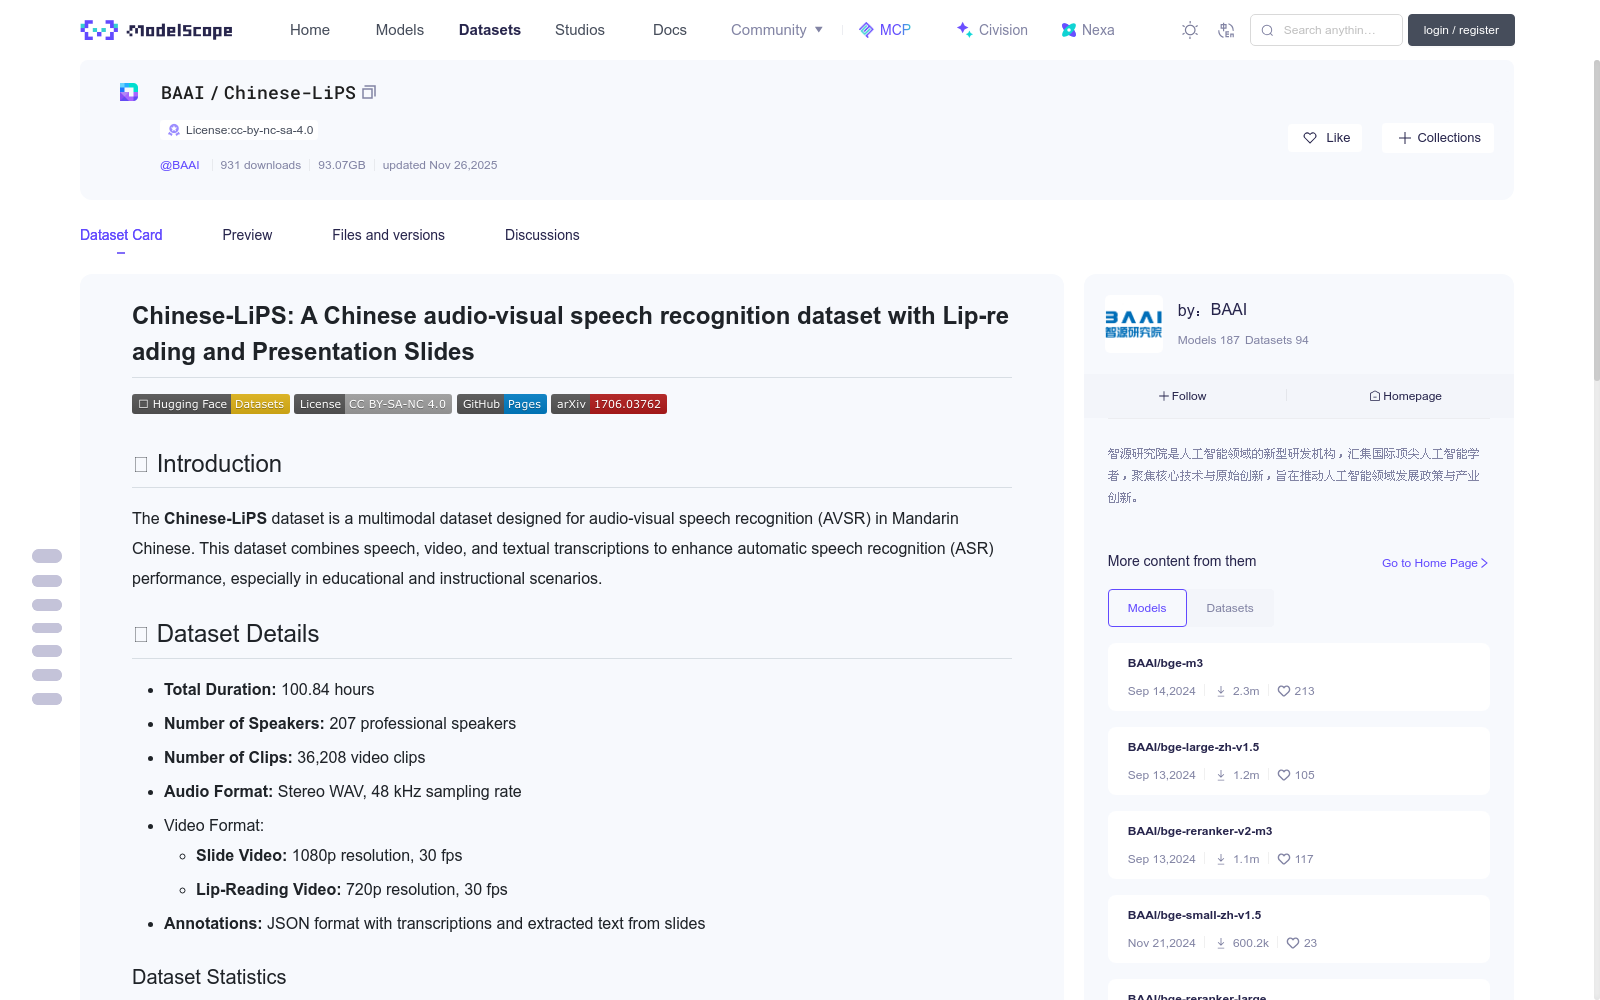Click the ModelScope logo
Screen dimensions: 1600x1000
156,30
